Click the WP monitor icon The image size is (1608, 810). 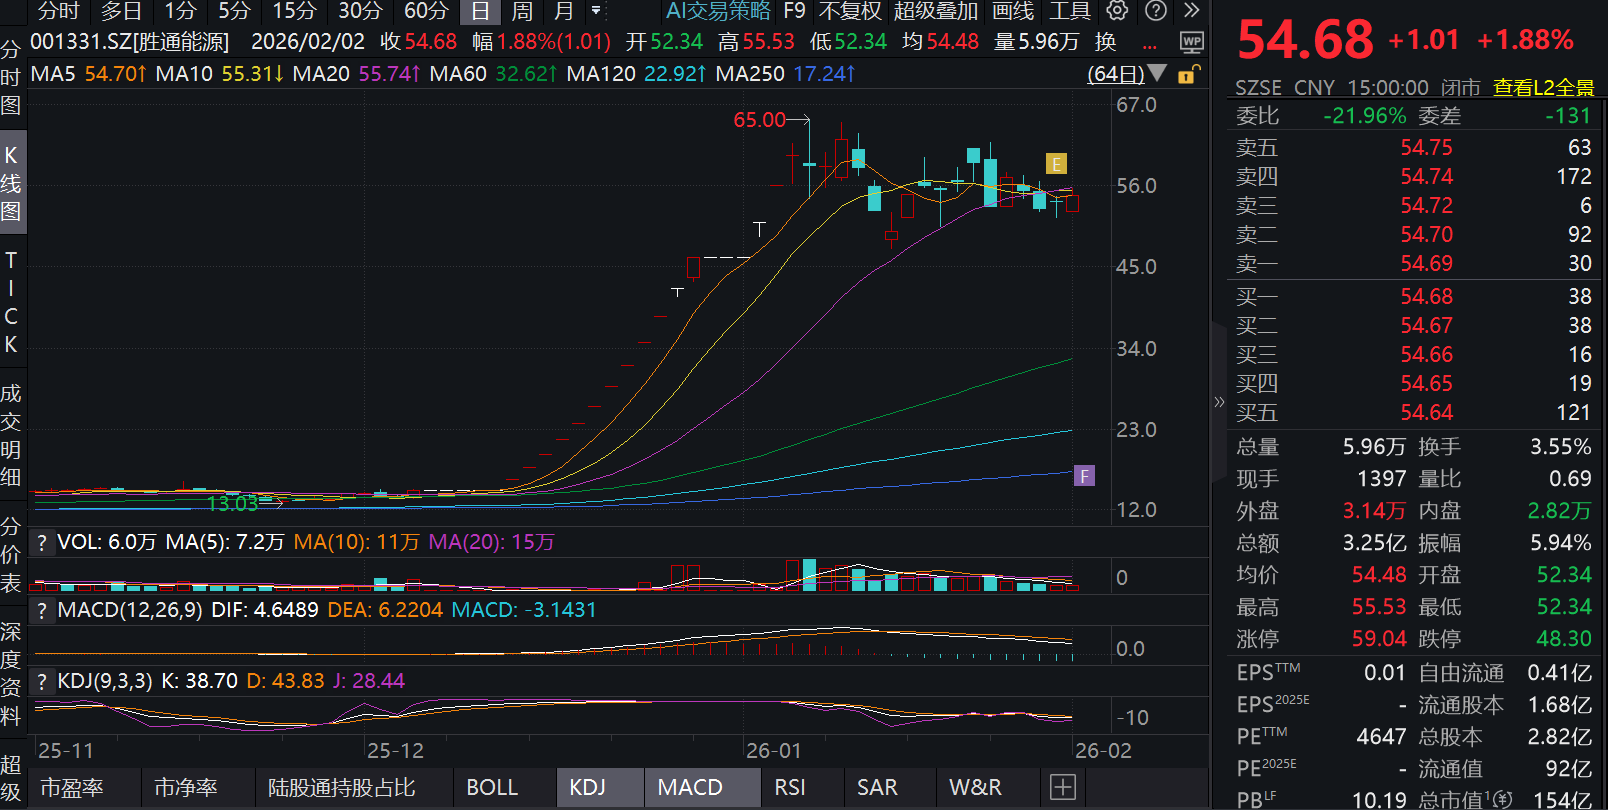(x=1191, y=42)
